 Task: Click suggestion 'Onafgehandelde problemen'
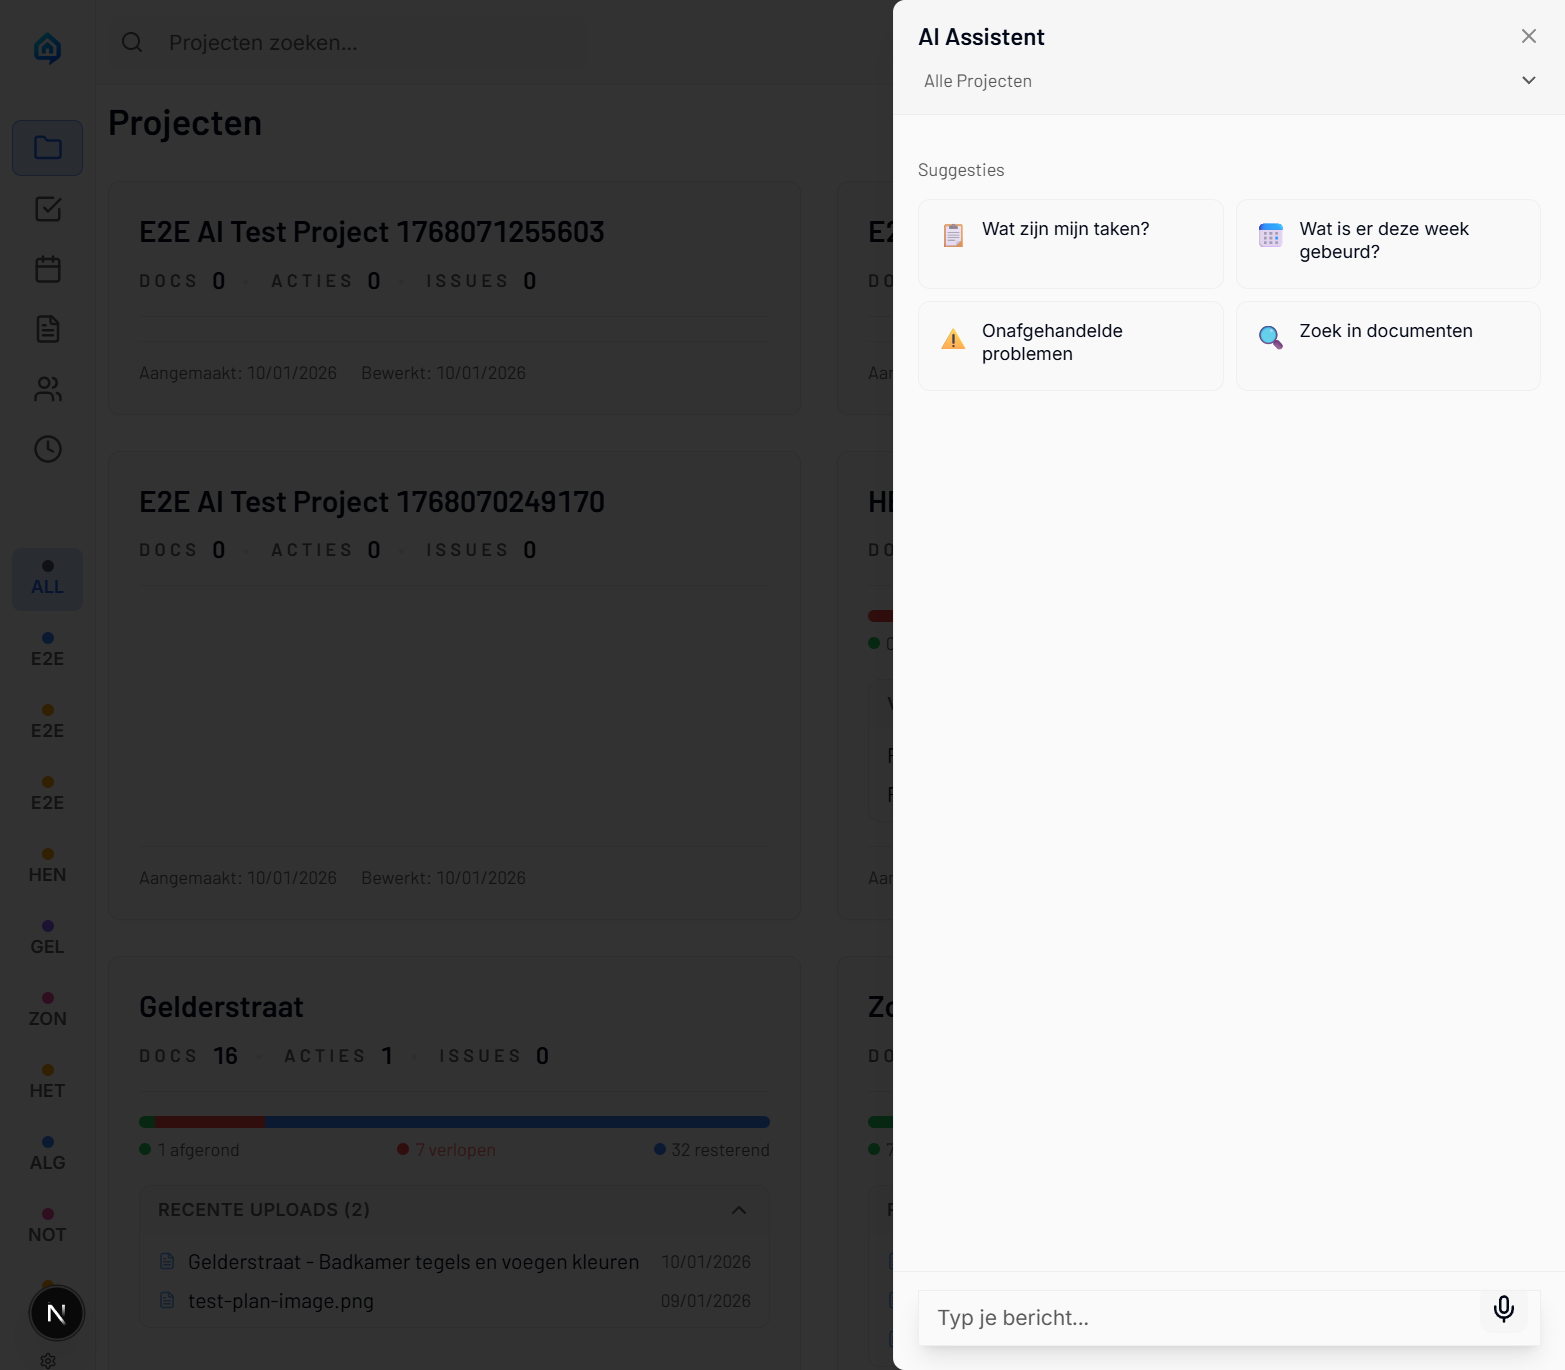1070,346
